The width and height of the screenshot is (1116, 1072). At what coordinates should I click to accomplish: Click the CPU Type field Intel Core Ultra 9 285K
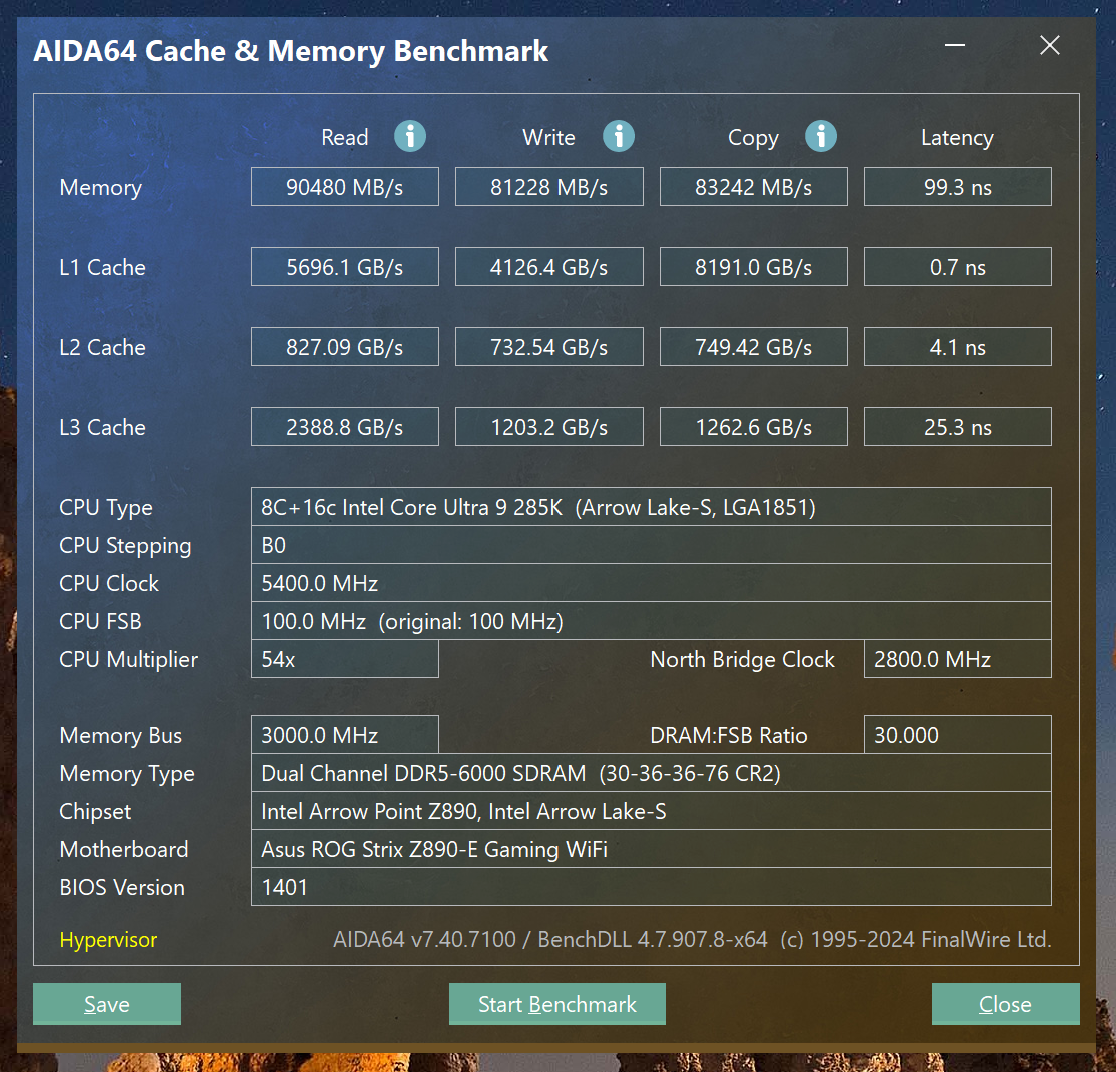pos(651,507)
